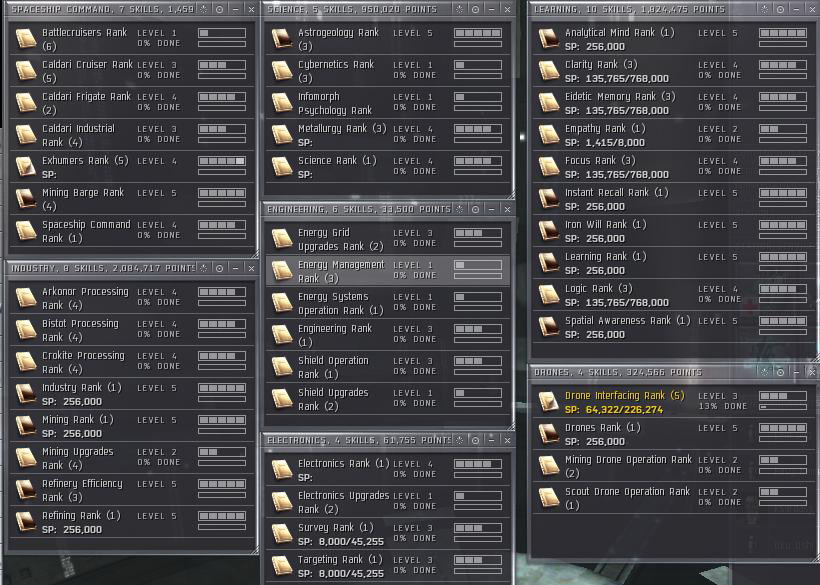Toggle the circle pin in Industry header

click(220, 268)
